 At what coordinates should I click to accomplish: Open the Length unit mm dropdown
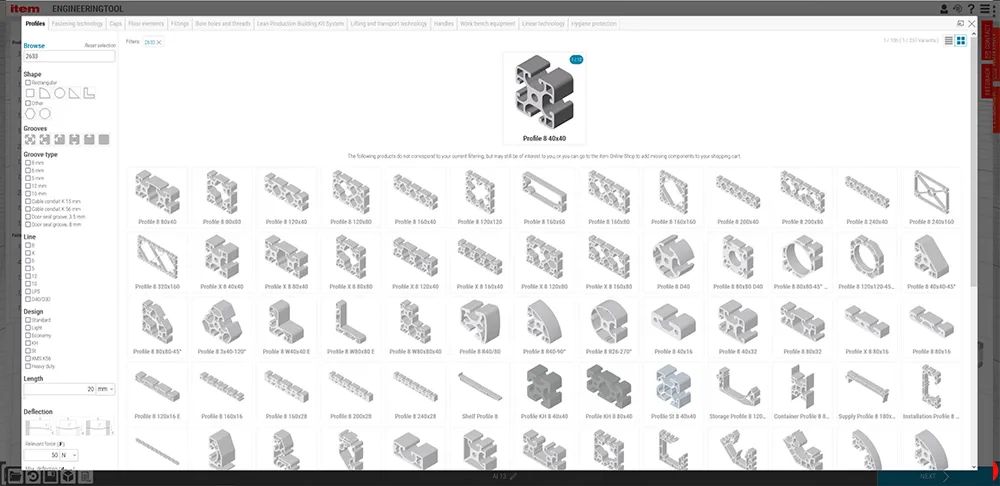tap(107, 389)
